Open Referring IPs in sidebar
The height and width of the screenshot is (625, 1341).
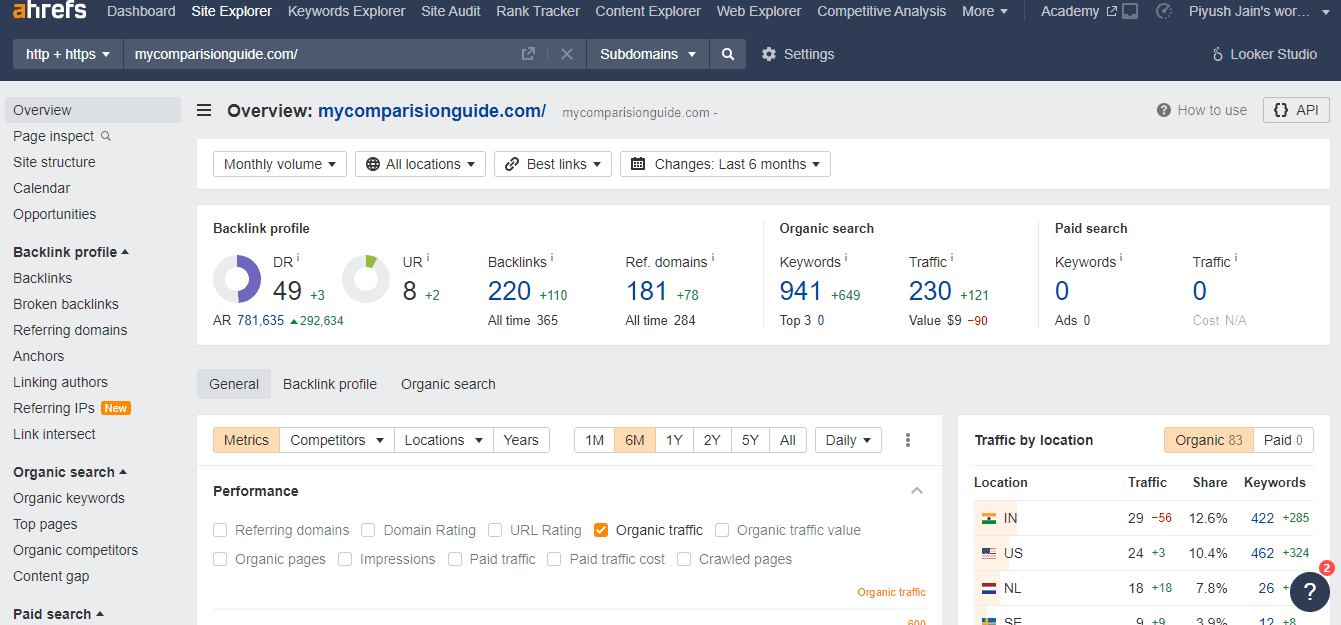(54, 408)
